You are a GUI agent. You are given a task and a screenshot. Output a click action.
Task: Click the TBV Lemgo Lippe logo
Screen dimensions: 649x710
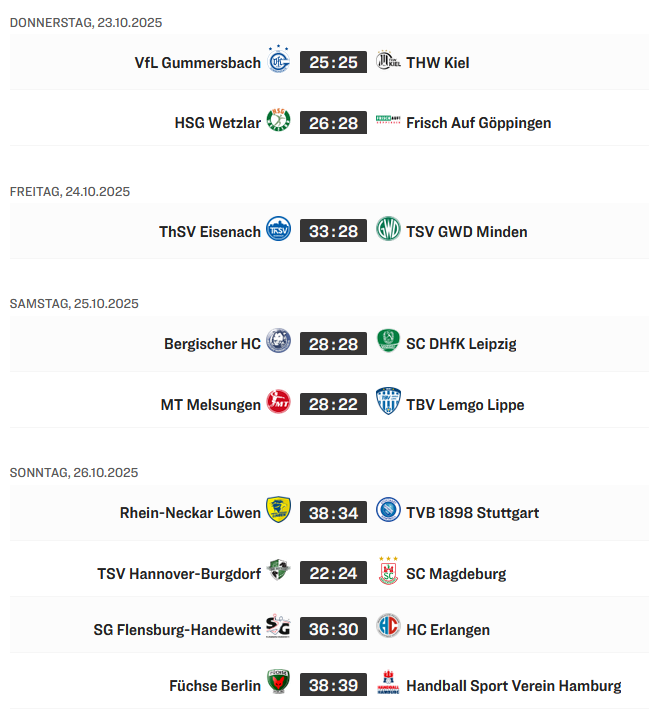(388, 403)
